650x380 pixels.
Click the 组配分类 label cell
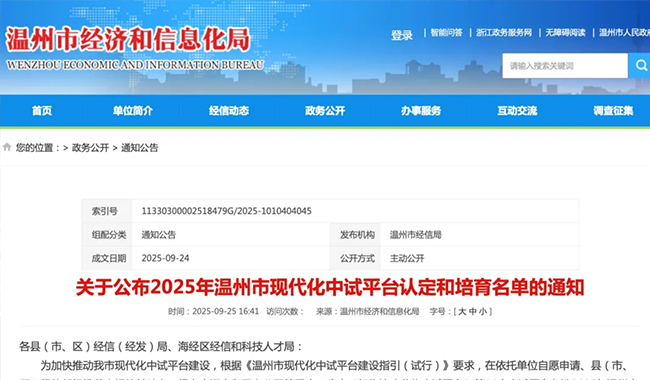click(107, 235)
